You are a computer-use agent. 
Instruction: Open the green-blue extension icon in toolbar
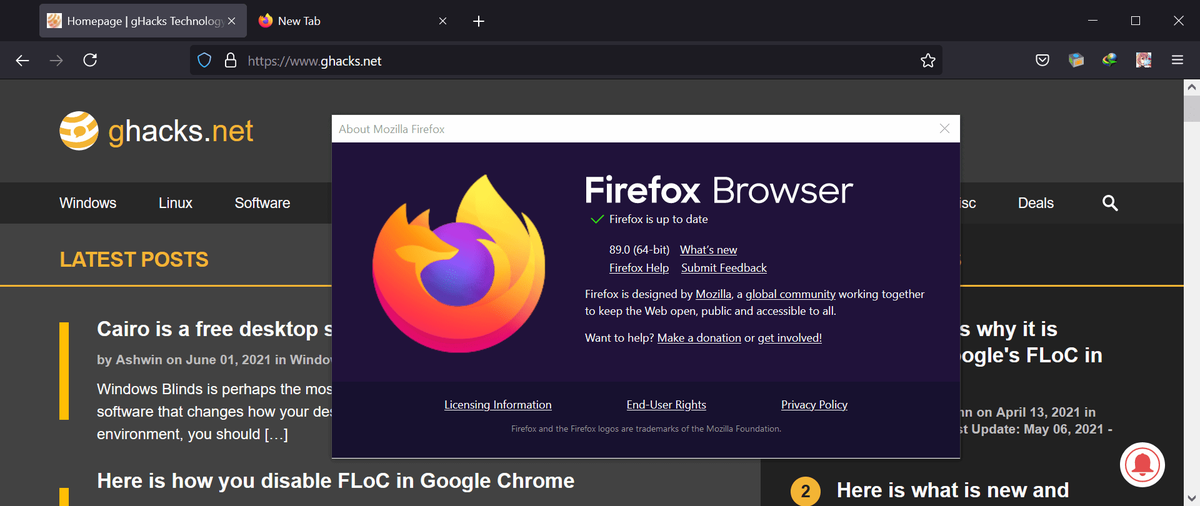1109,61
